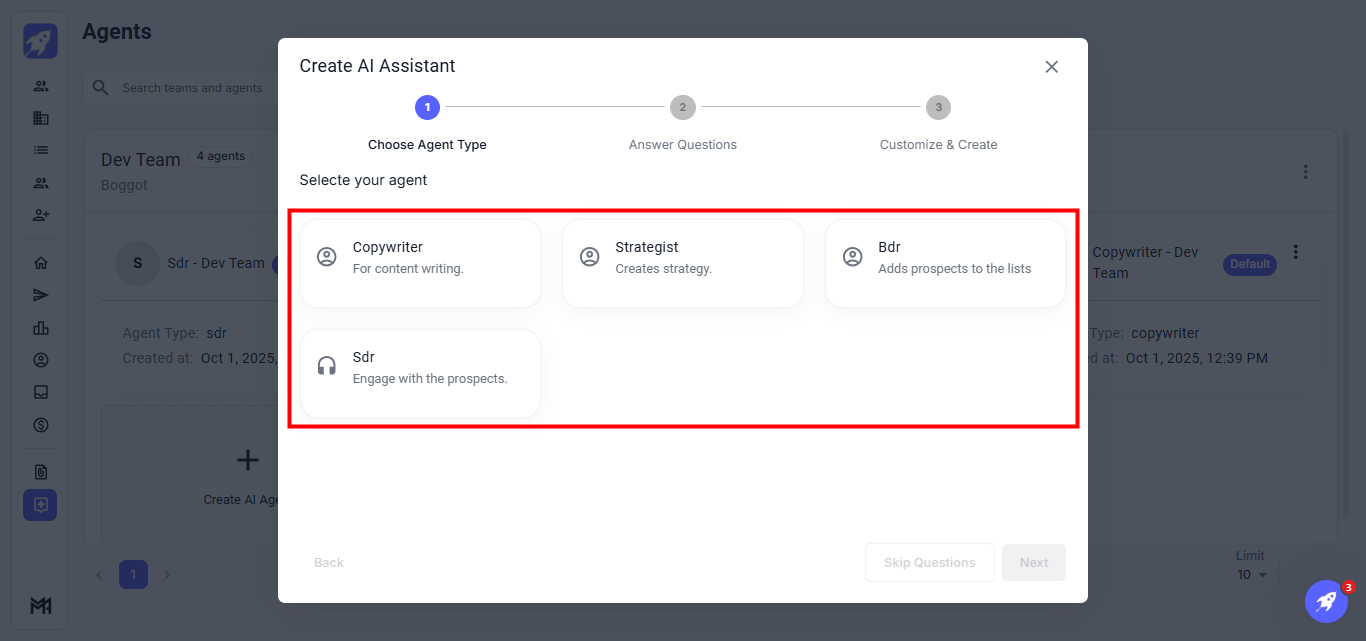Click the Search teams and agents field
Screen dimensions: 1366x641
[190, 88]
